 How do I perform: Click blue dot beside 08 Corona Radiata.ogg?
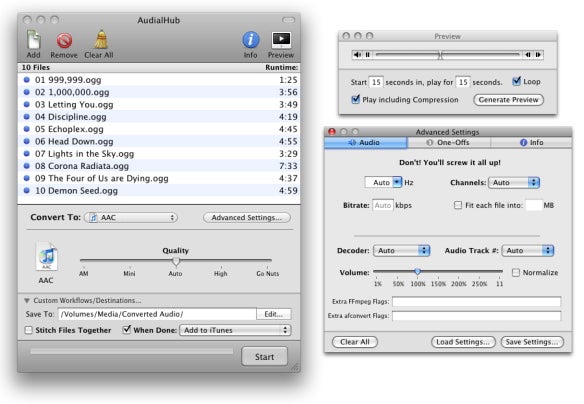pyautogui.click(x=26, y=165)
